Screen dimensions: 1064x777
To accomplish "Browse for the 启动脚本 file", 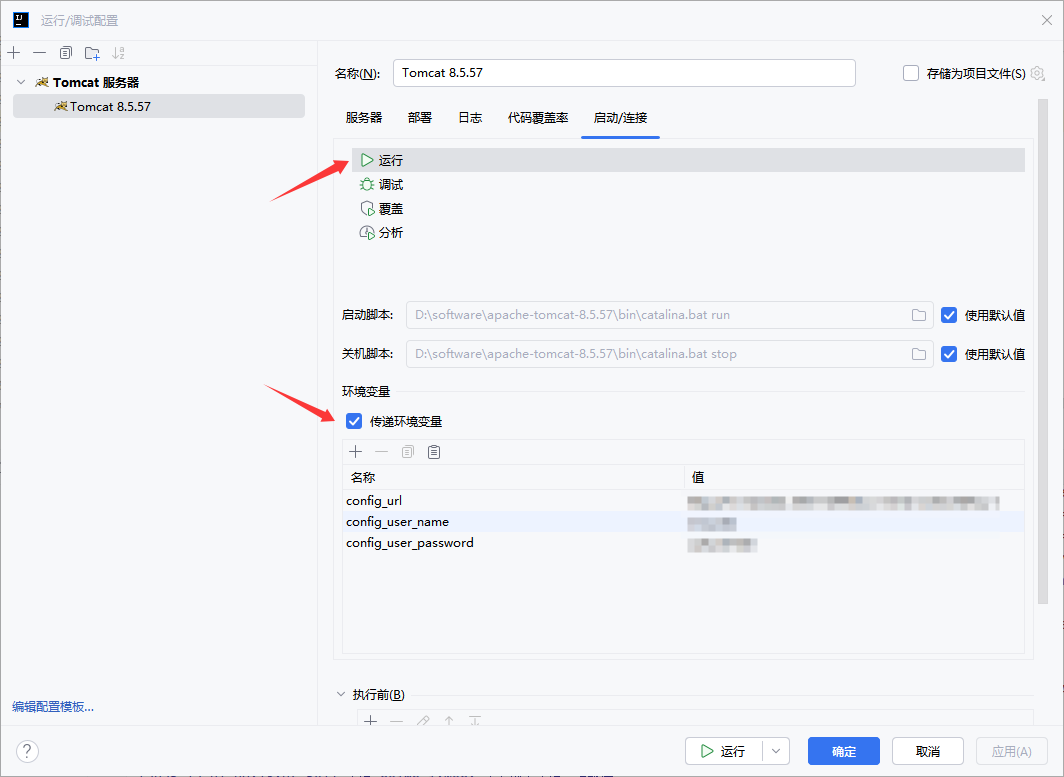I will point(919,315).
